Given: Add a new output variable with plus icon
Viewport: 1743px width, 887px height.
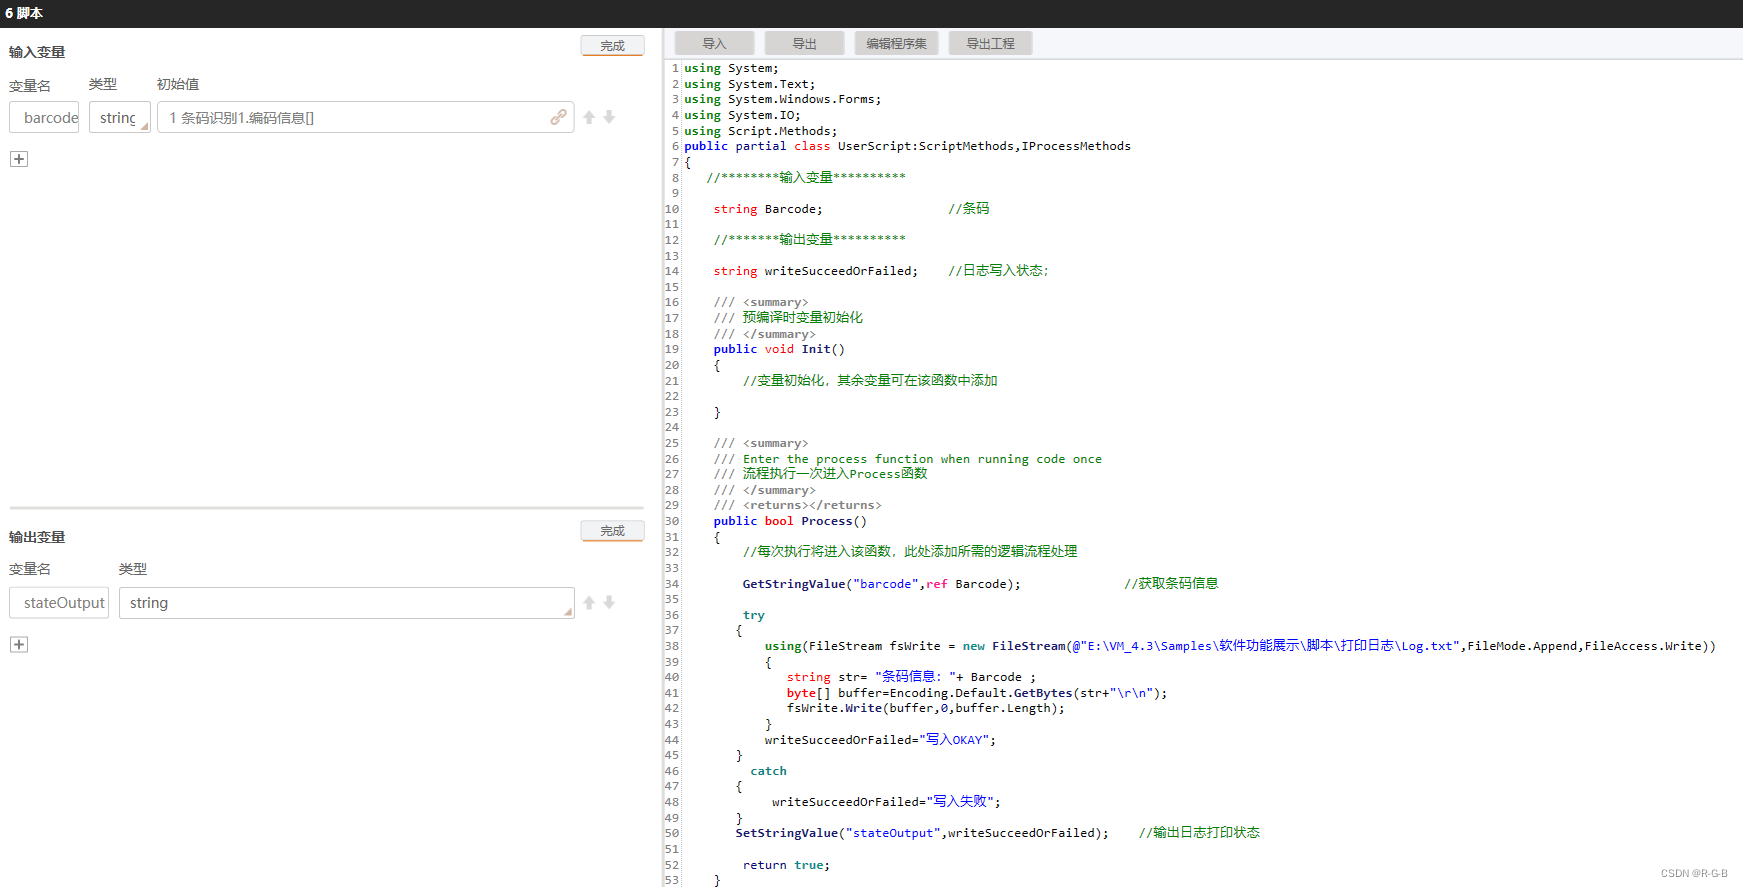Looking at the screenshot, I should click(x=19, y=644).
